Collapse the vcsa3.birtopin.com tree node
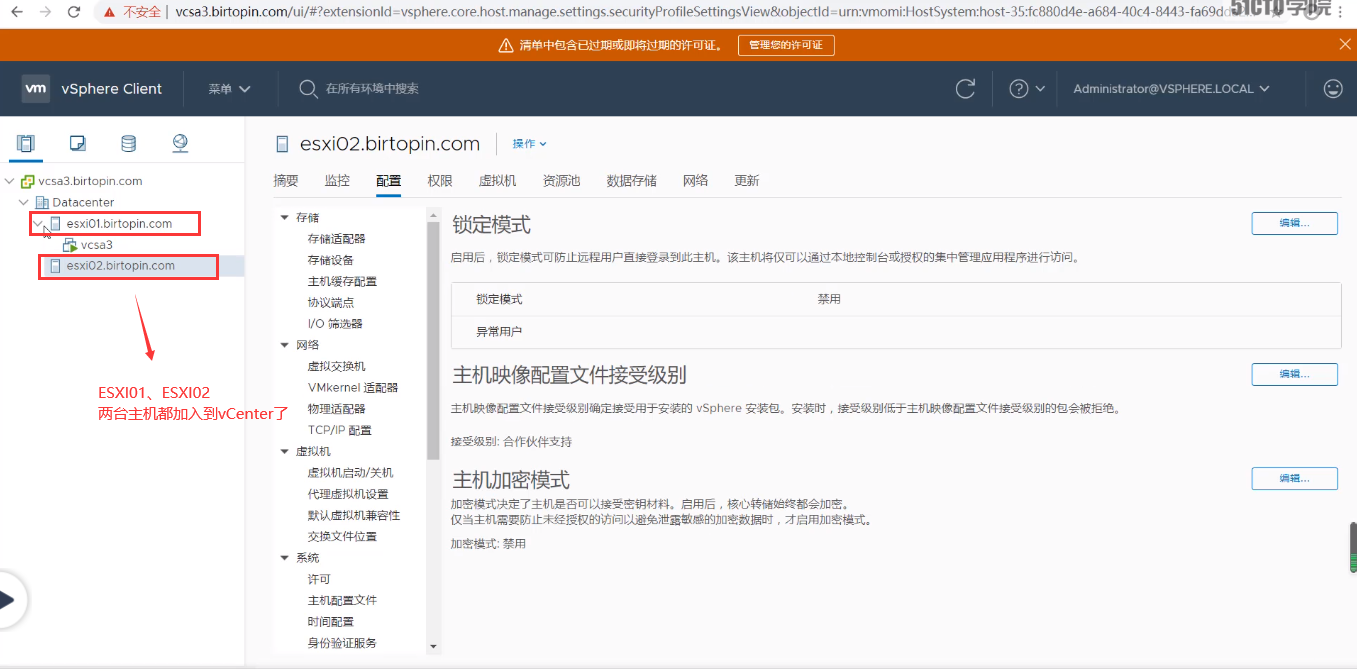The height and width of the screenshot is (671, 1357). 10,181
